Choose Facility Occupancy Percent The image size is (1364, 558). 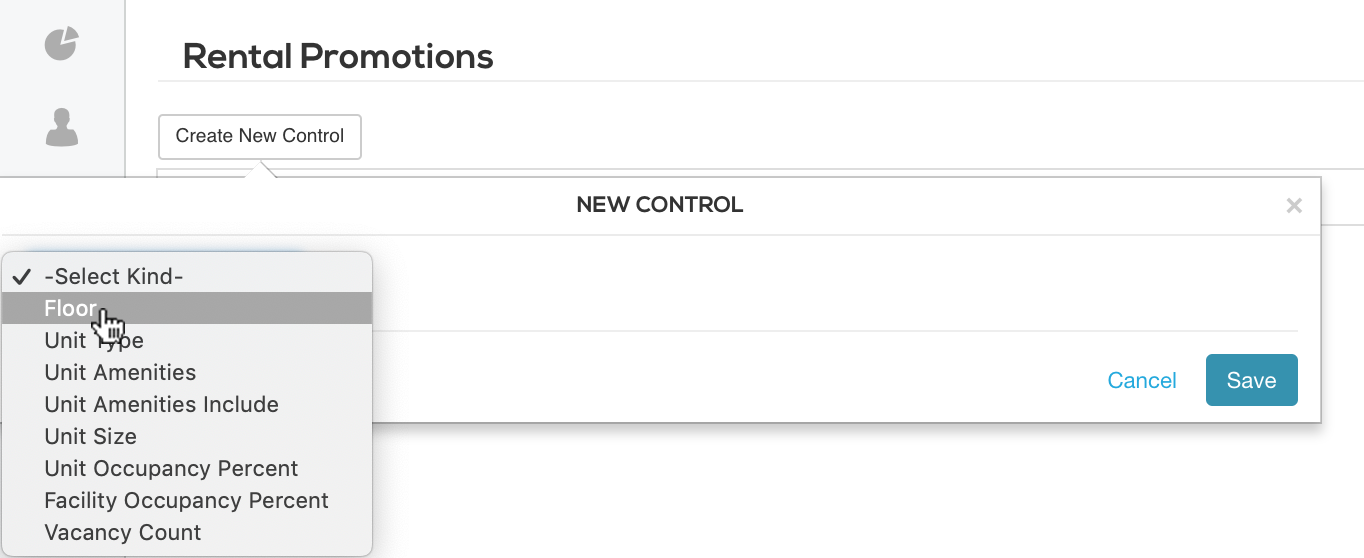tap(186, 501)
